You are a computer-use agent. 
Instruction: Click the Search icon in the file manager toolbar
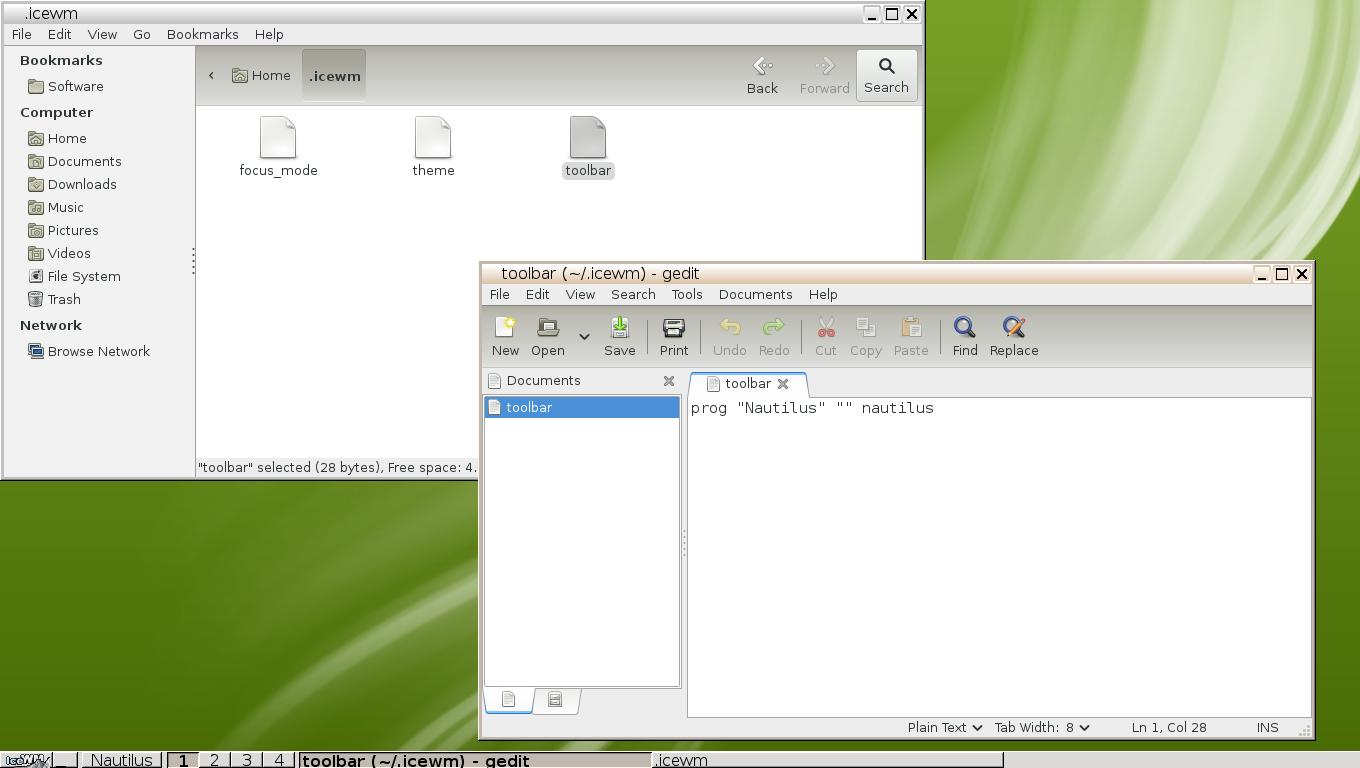(886, 75)
